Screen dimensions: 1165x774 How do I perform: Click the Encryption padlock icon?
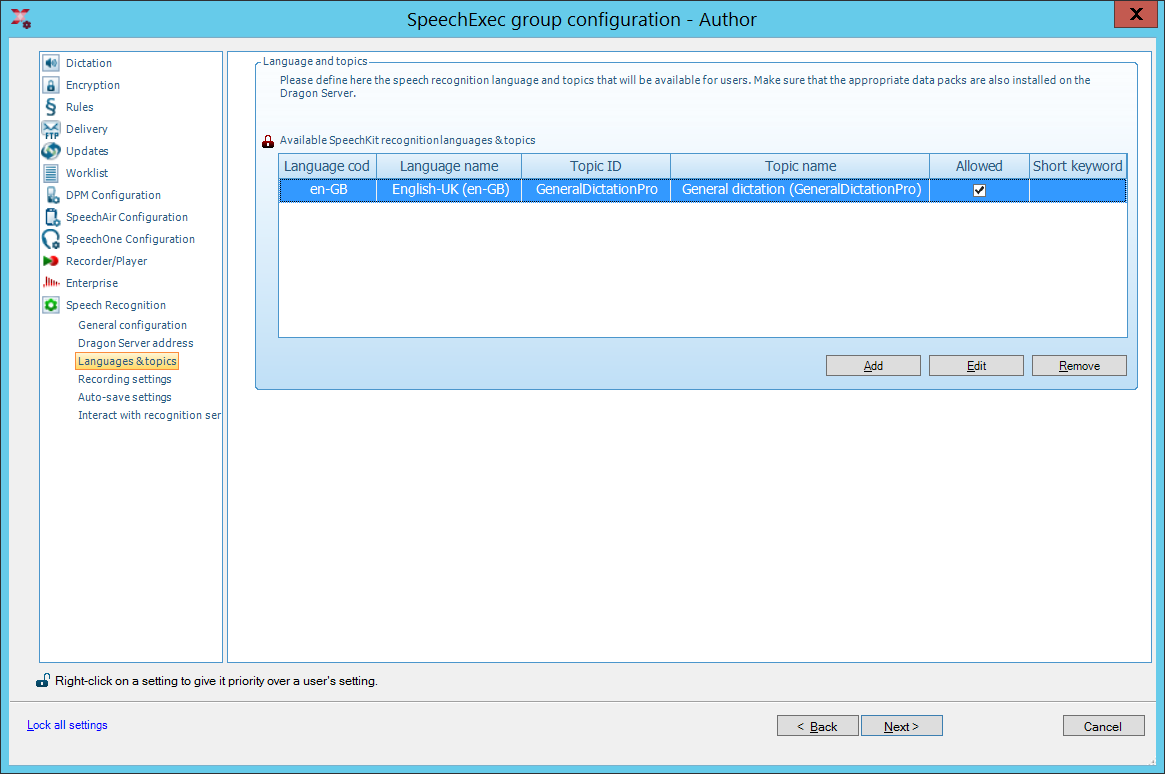click(51, 85)
